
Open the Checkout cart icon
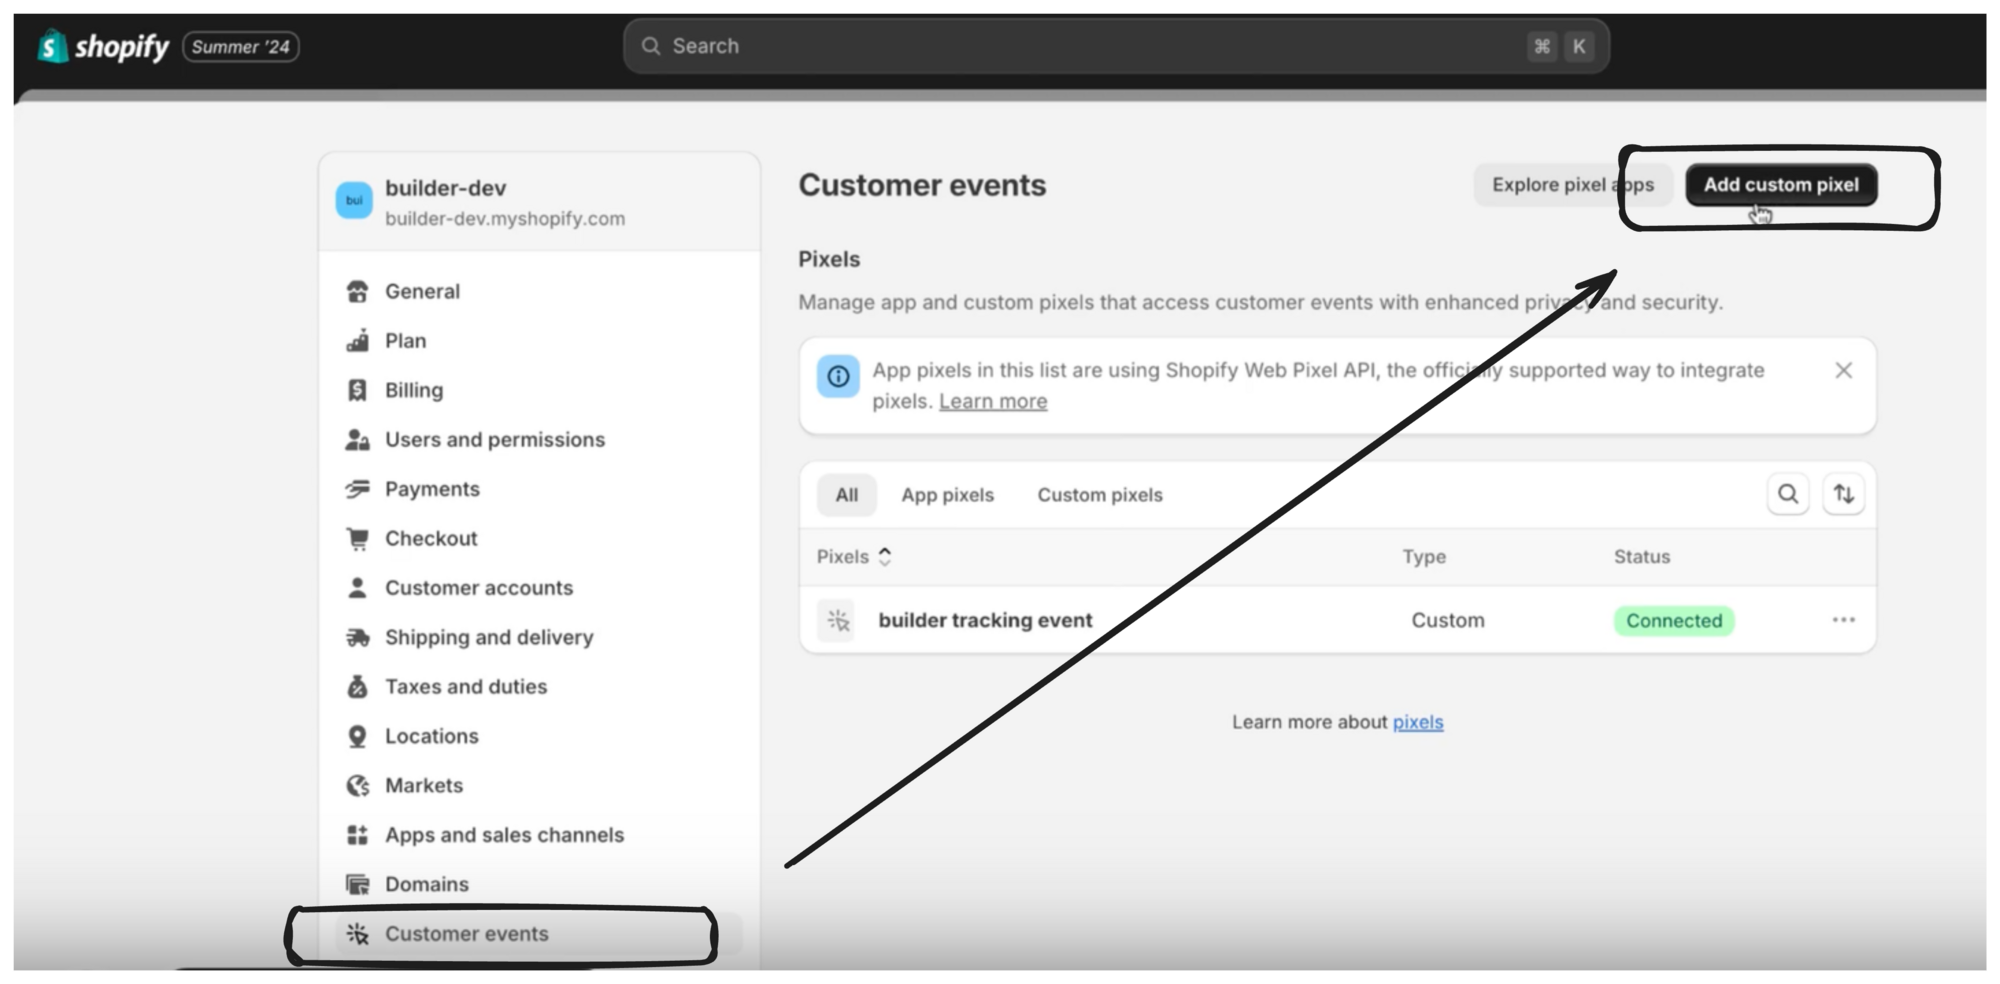click(357, 538)
